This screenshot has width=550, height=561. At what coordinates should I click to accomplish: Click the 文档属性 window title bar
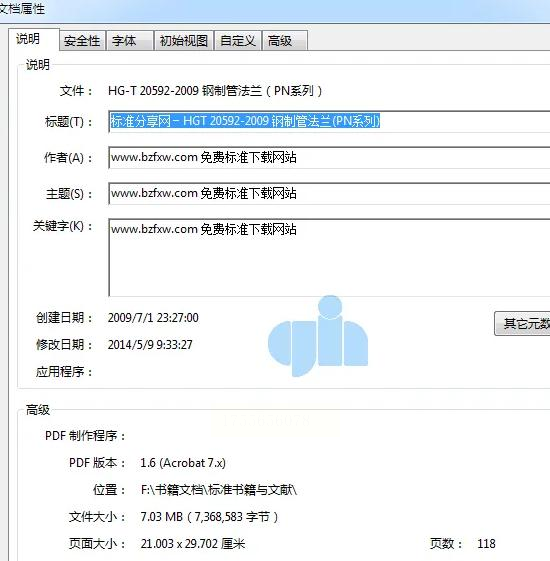click(275, 10)
